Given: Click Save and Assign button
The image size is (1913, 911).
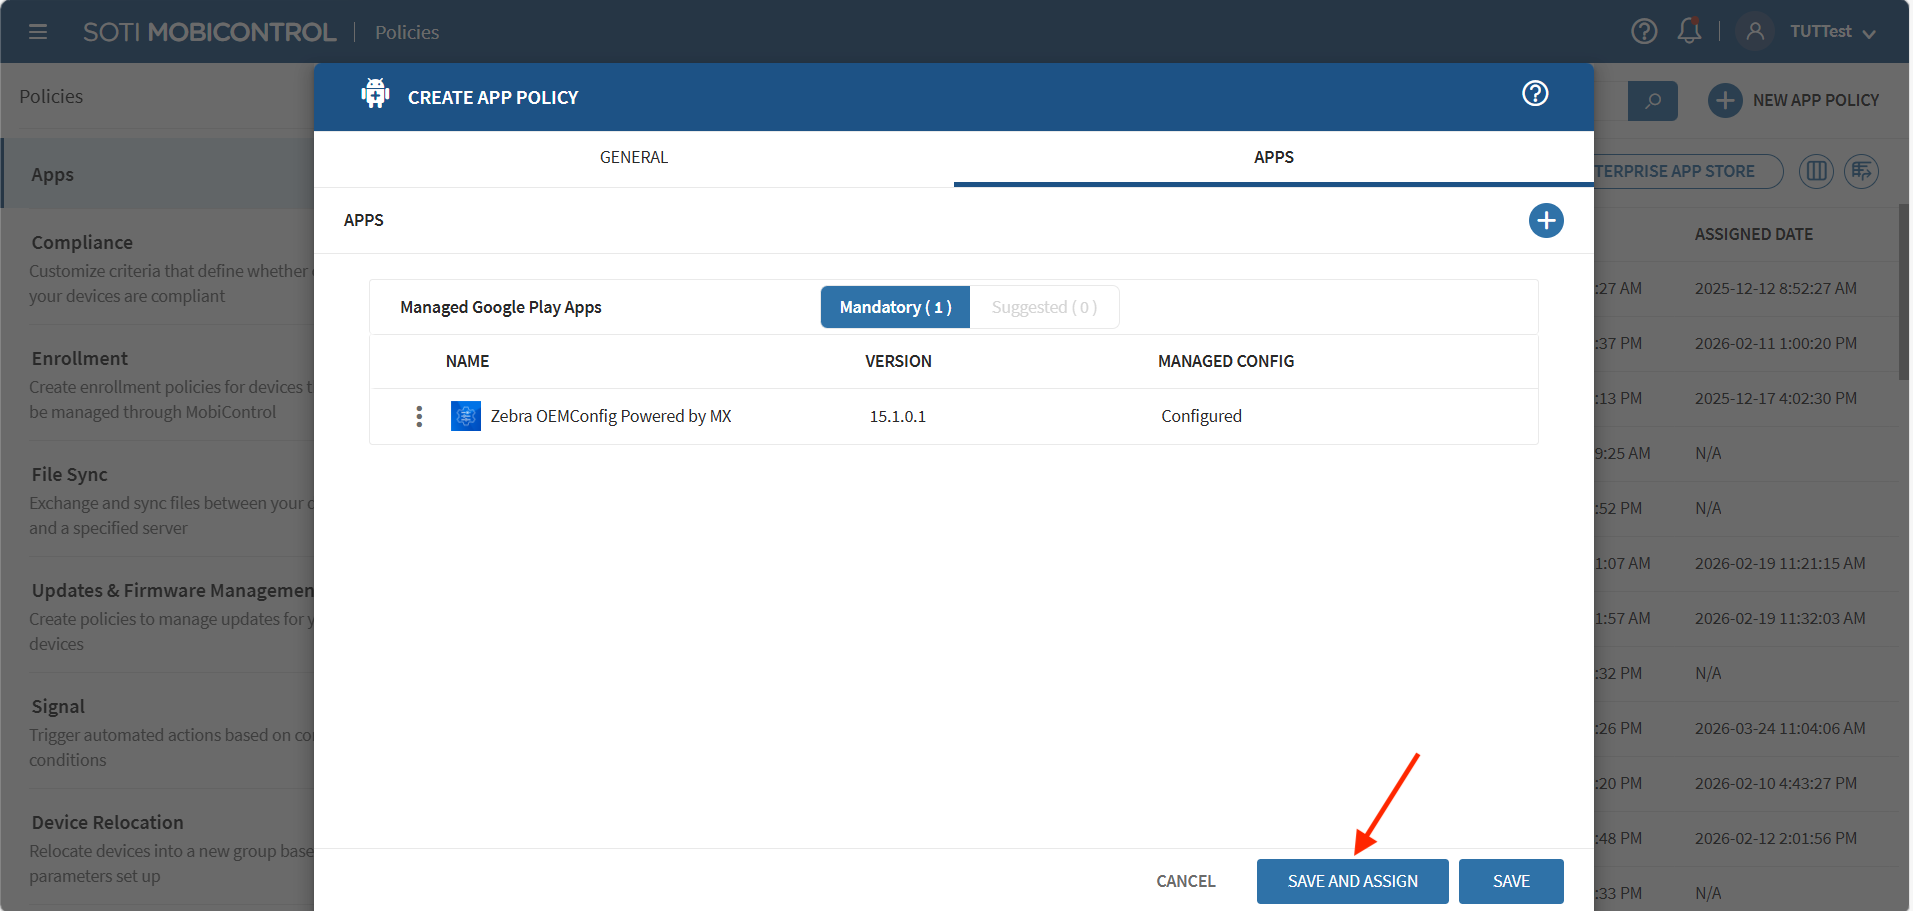Looking at the screenshot, I should tap(1352, 881).
